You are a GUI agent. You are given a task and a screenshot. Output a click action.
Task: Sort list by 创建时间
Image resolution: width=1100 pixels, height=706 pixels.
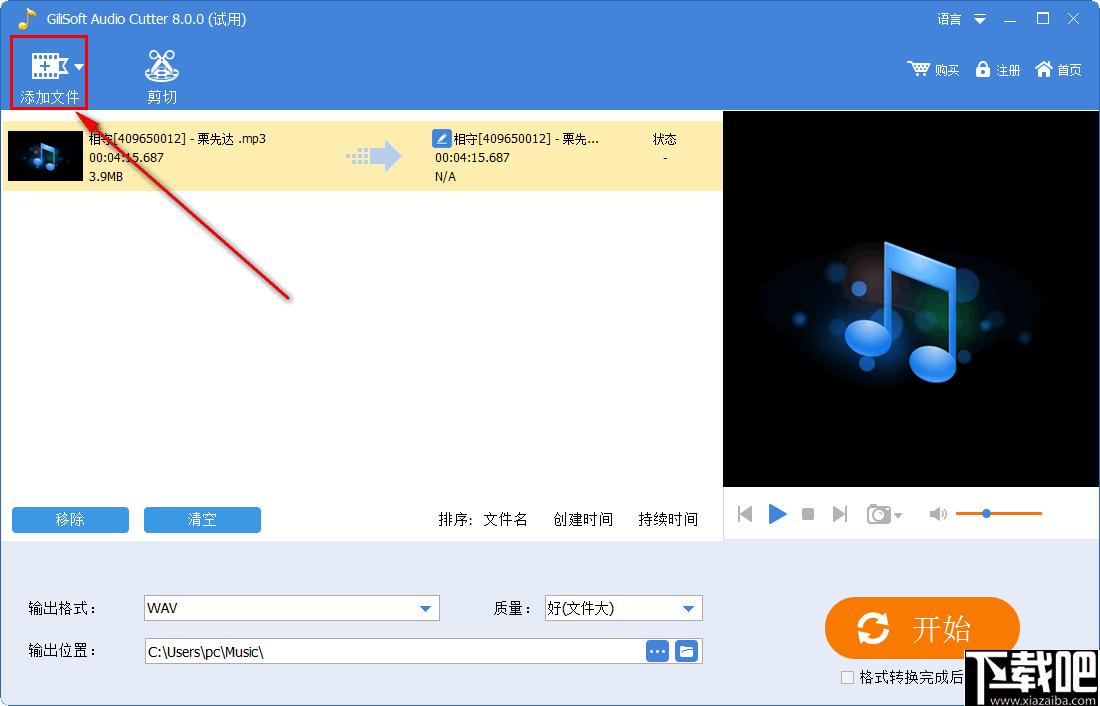tap(583, 519)
